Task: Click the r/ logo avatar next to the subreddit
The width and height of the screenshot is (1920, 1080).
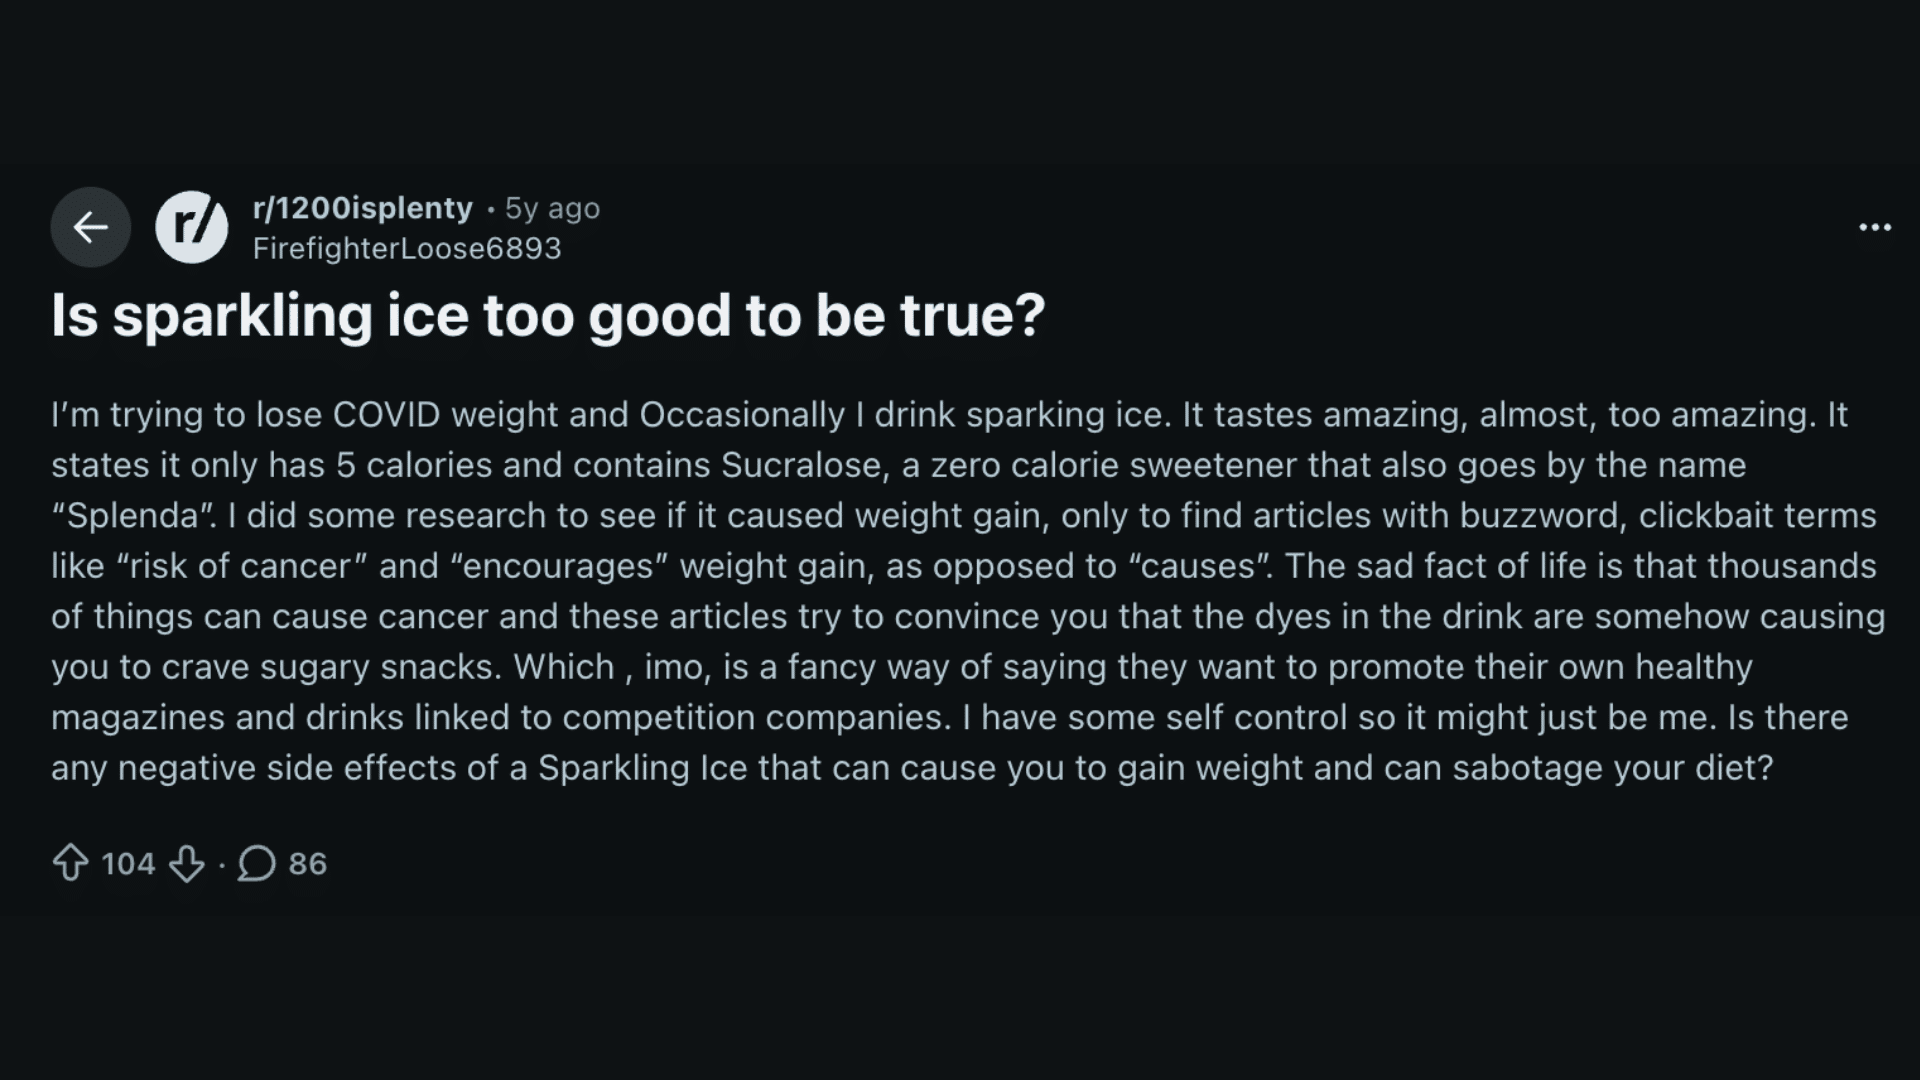Action: (x=191, y=226)
